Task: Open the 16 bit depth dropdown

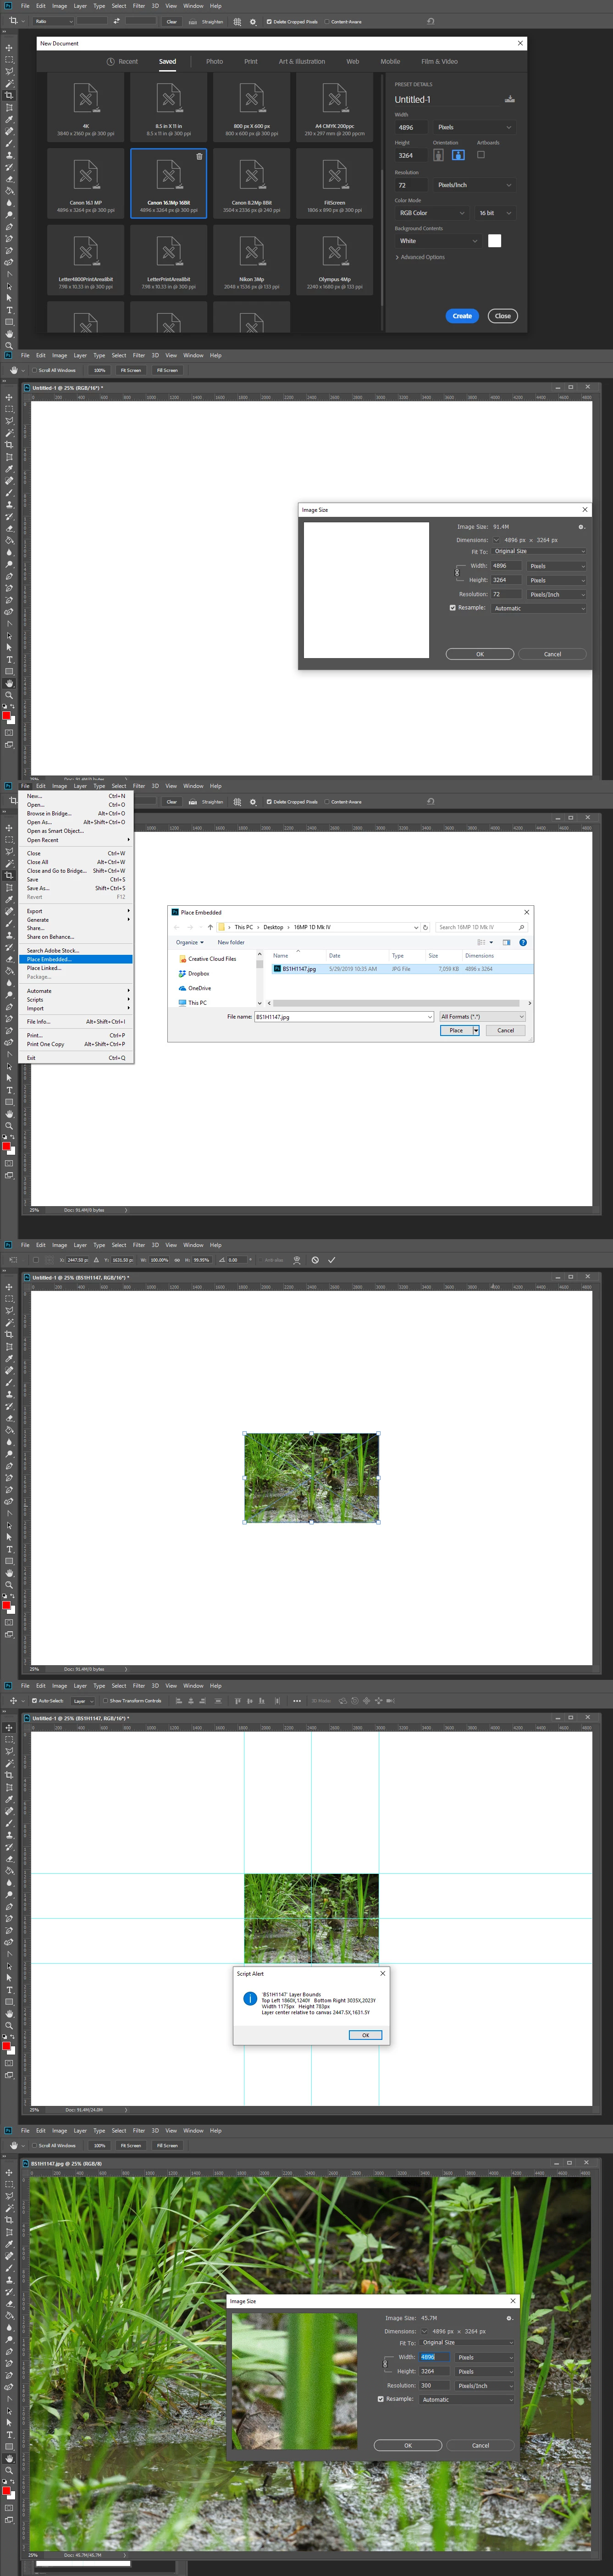Action: point(495,213)
